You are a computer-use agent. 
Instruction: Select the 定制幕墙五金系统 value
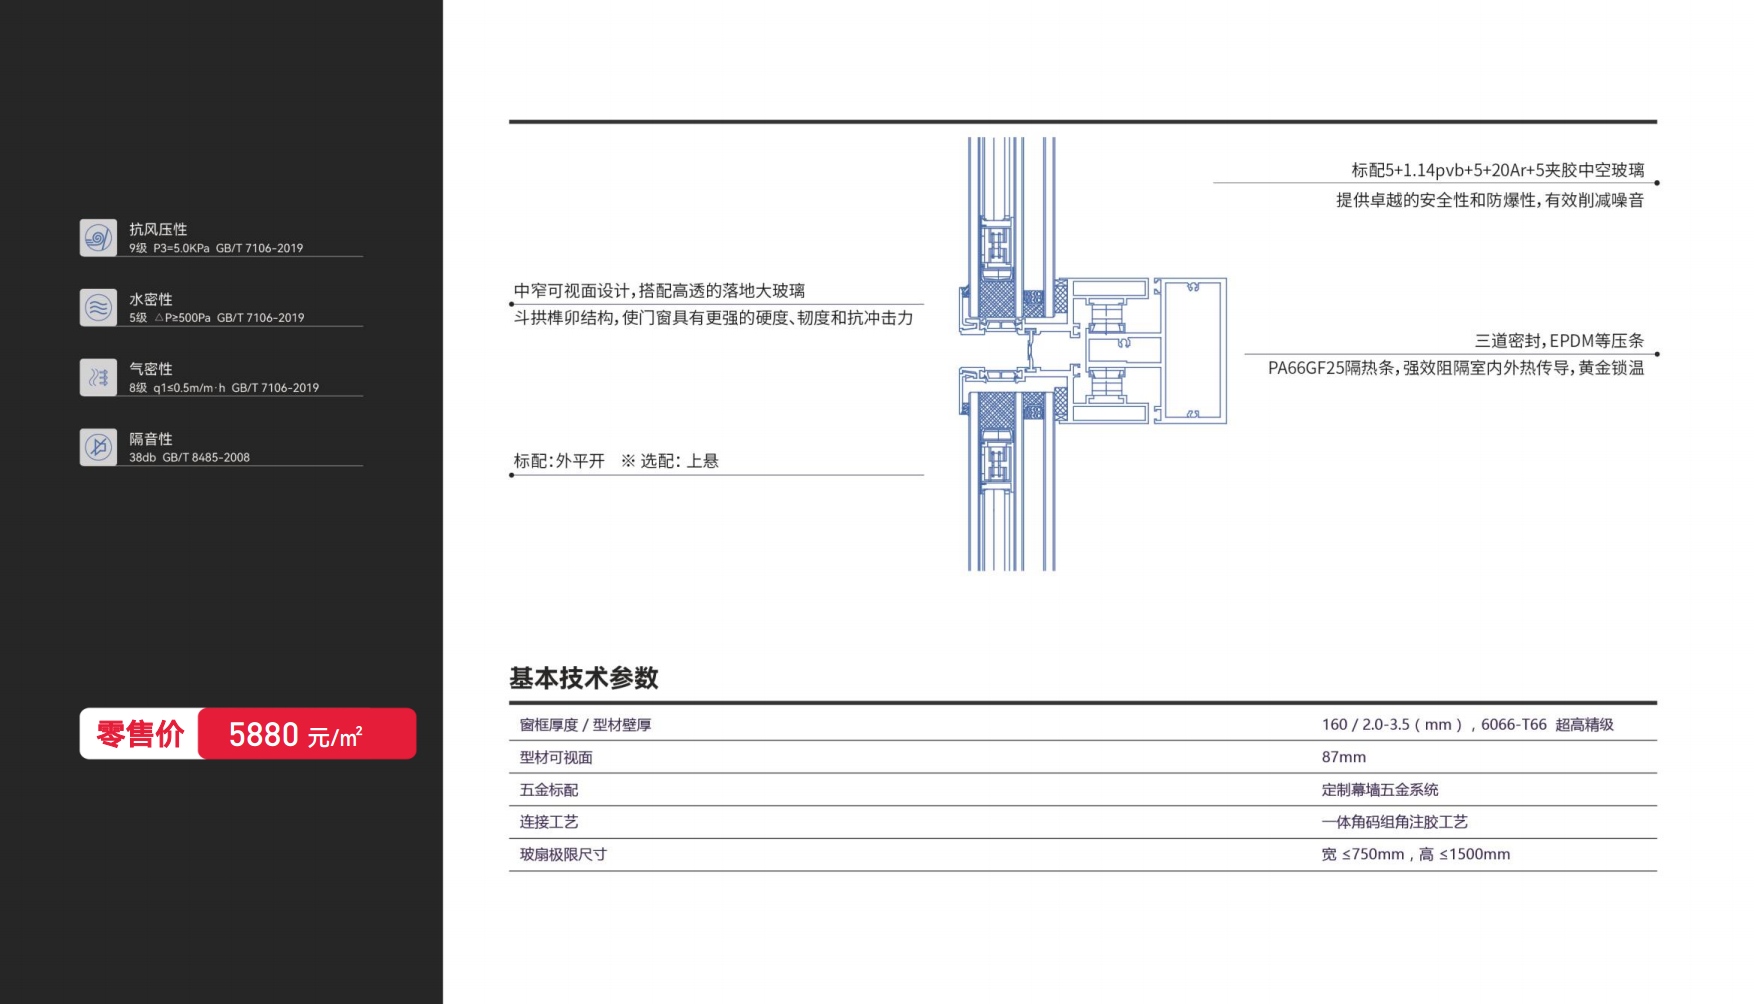(1379, 790)
